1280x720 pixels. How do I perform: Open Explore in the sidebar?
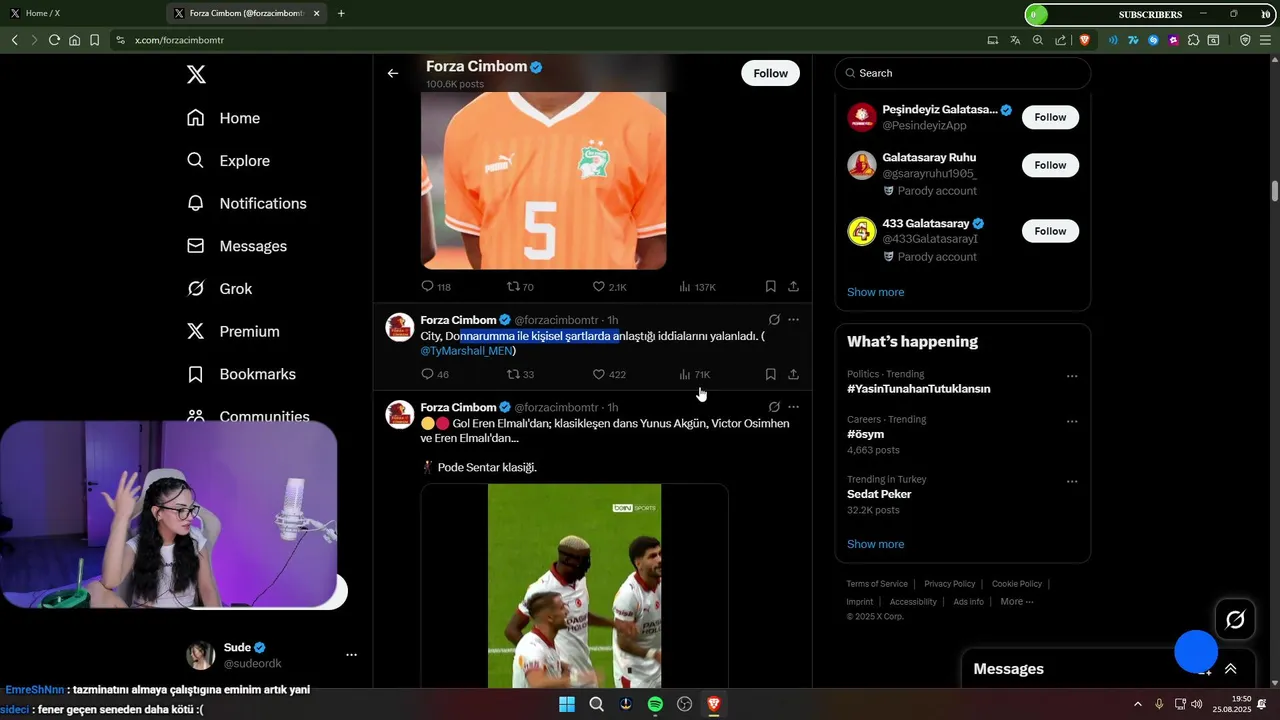(228, 161)
